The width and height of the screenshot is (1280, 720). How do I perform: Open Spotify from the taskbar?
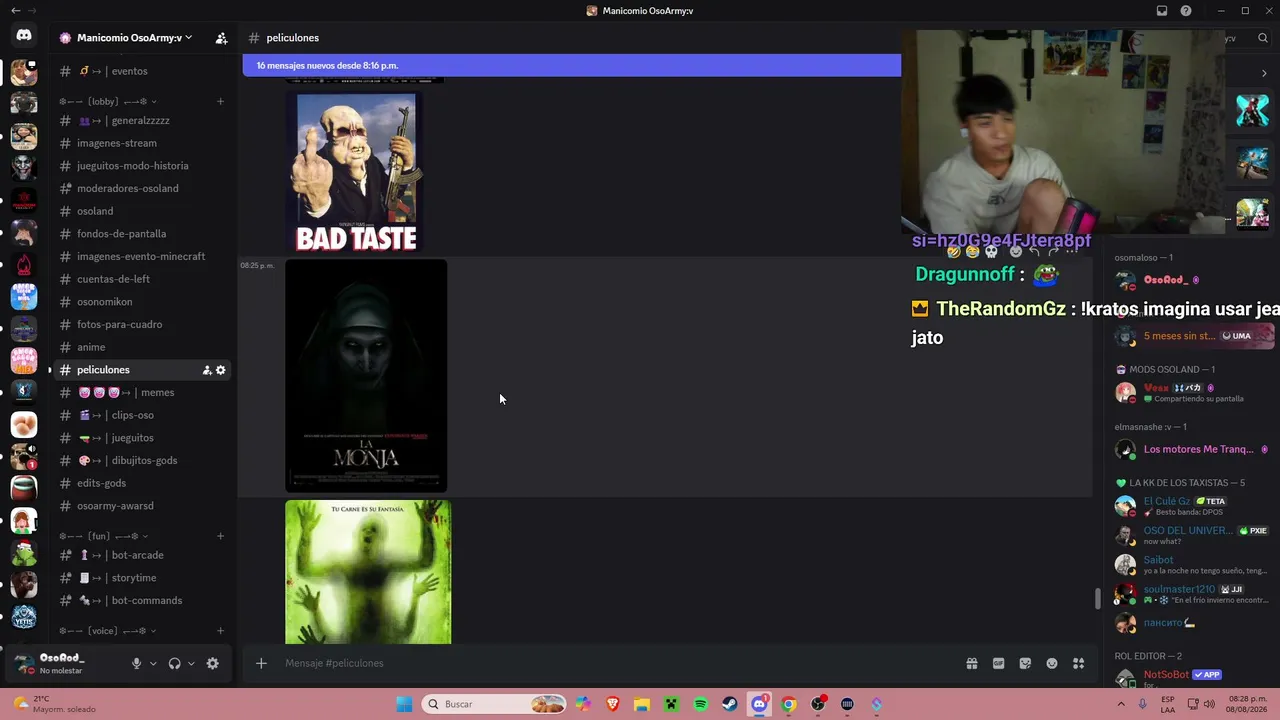(x=700, y=704)
